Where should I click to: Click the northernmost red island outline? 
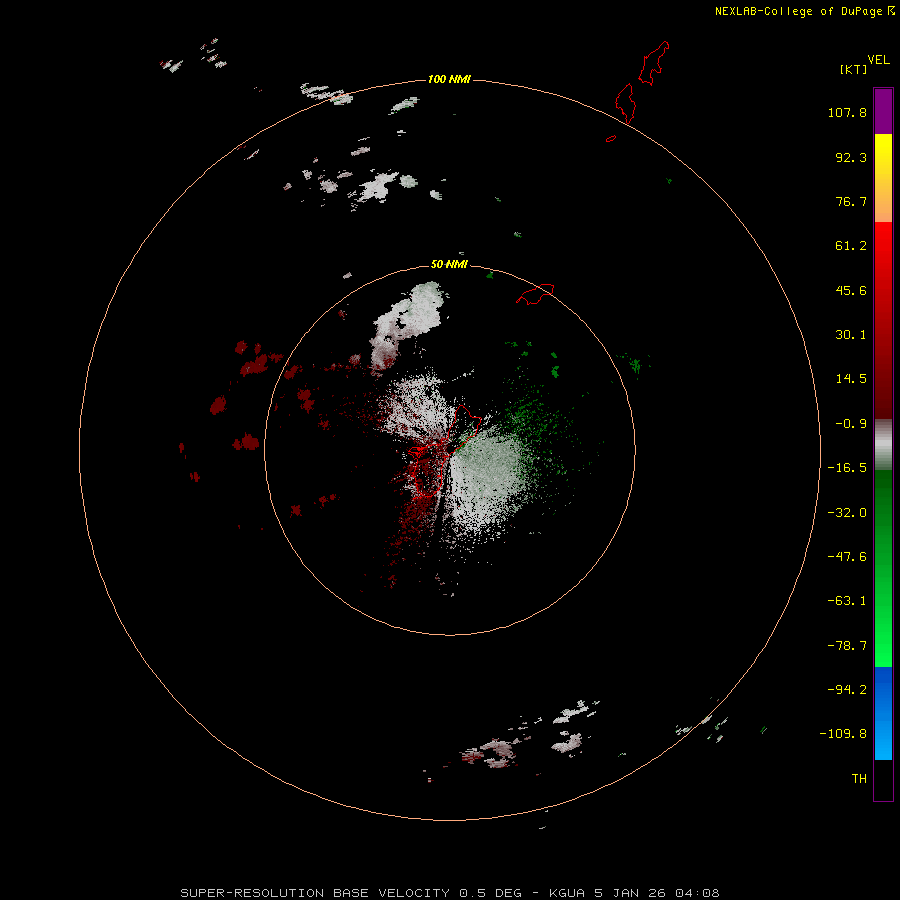click(x=654, y=63)
